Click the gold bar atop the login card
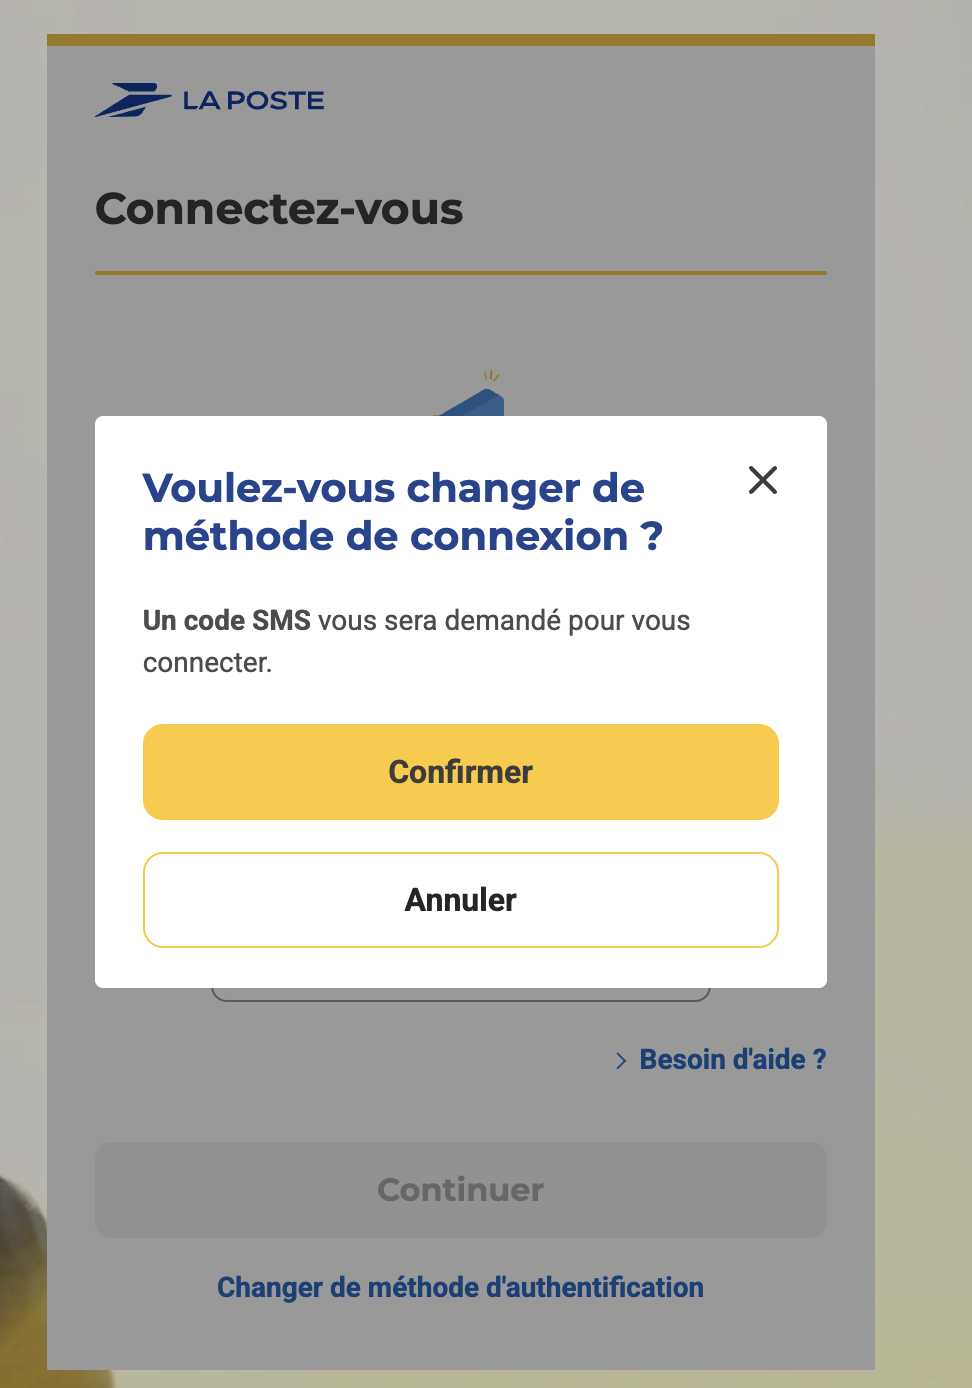The image size is (972, 1388). tap(461, 40)
